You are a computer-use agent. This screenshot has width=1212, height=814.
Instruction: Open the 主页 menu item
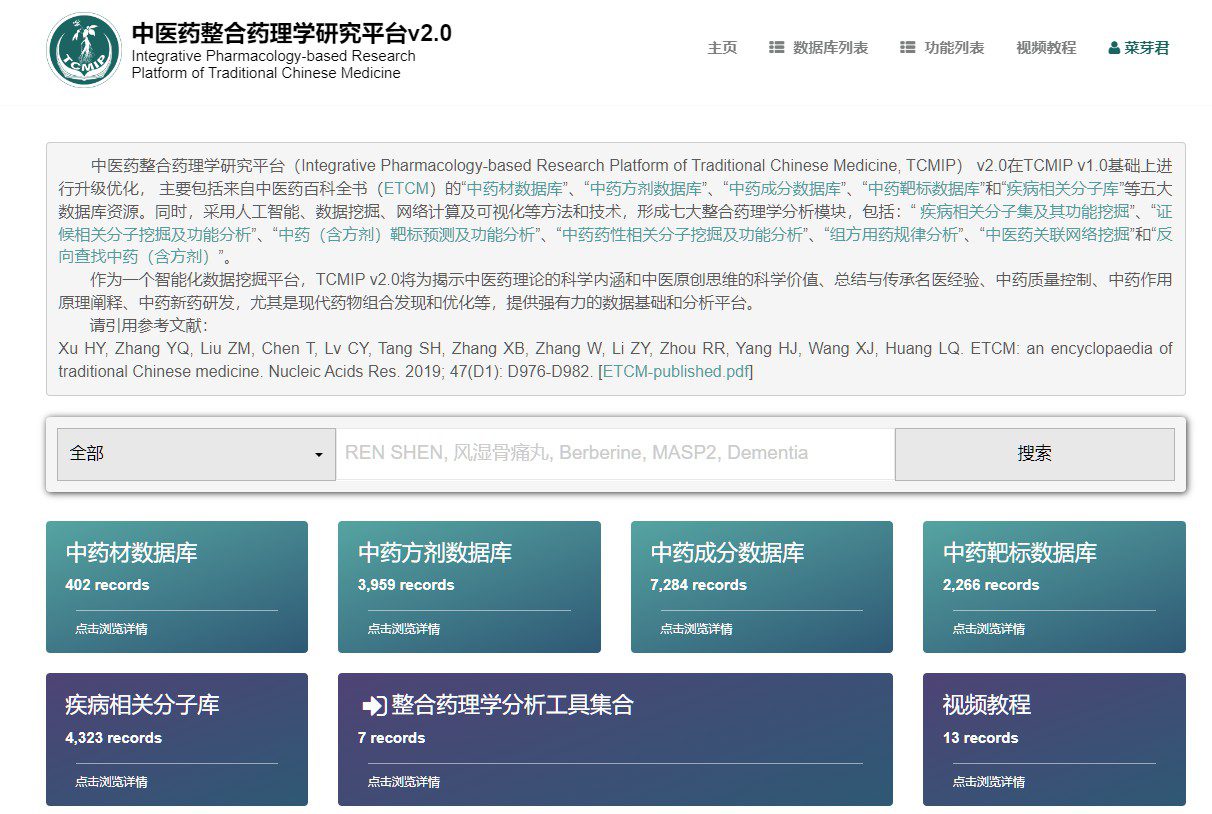722,48
